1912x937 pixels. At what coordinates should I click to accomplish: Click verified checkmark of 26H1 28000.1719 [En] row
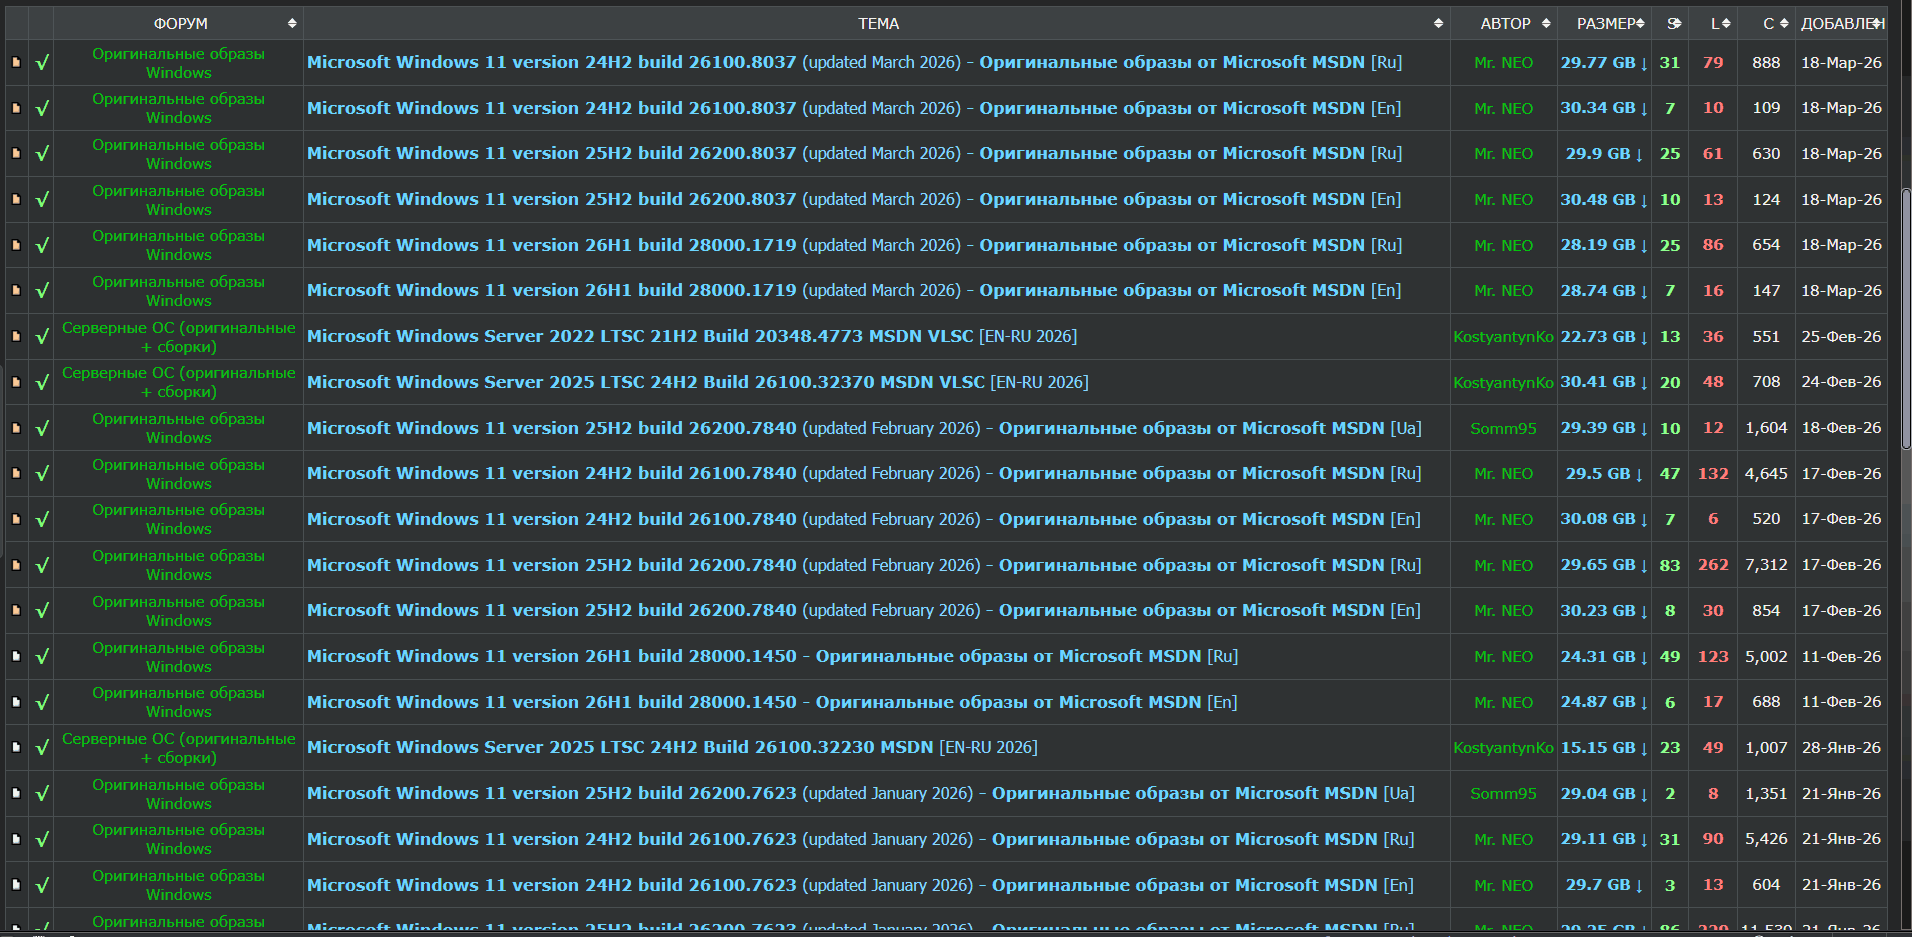pos(42,290)
